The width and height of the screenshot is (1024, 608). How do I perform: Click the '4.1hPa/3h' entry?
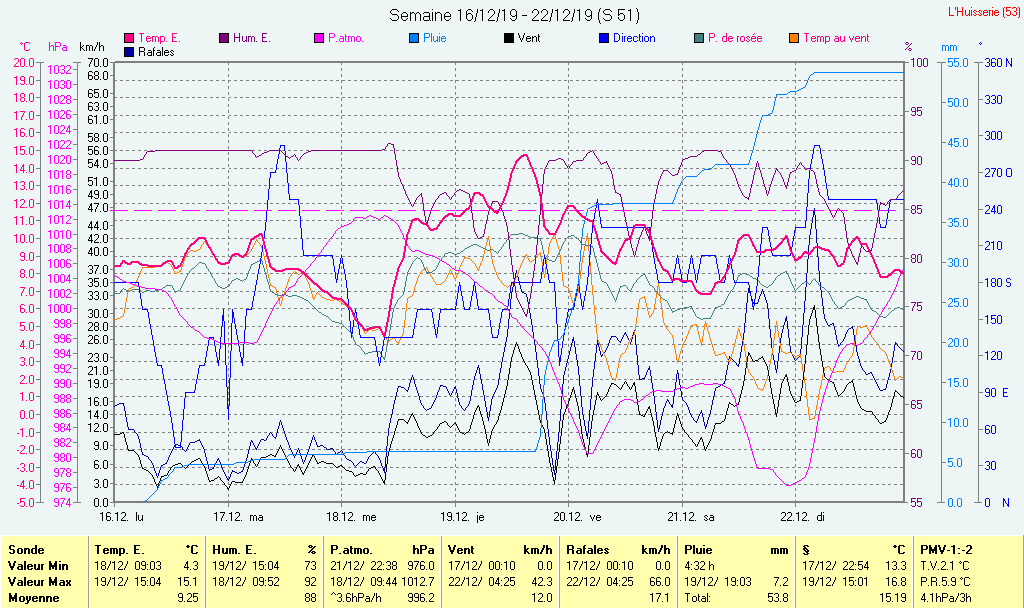[946, 598]
